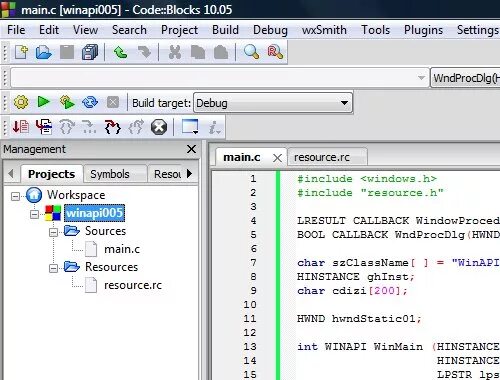Click the Paste icon

click(221, 52)
